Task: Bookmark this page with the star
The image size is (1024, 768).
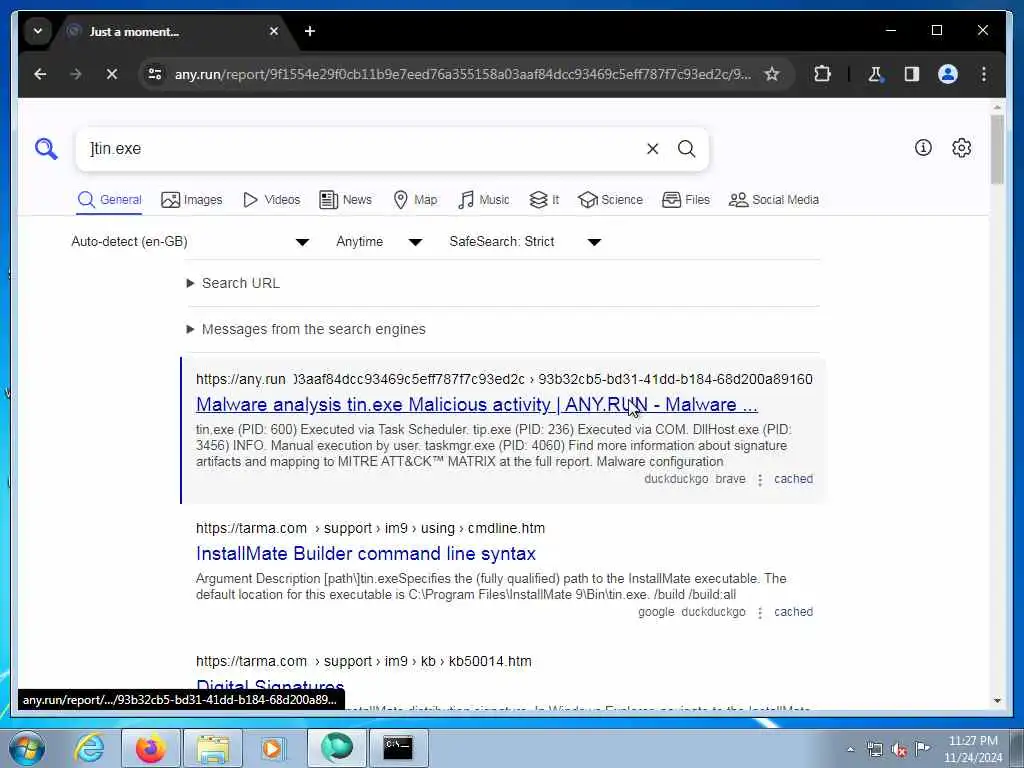Action: [x=772, y=74]
